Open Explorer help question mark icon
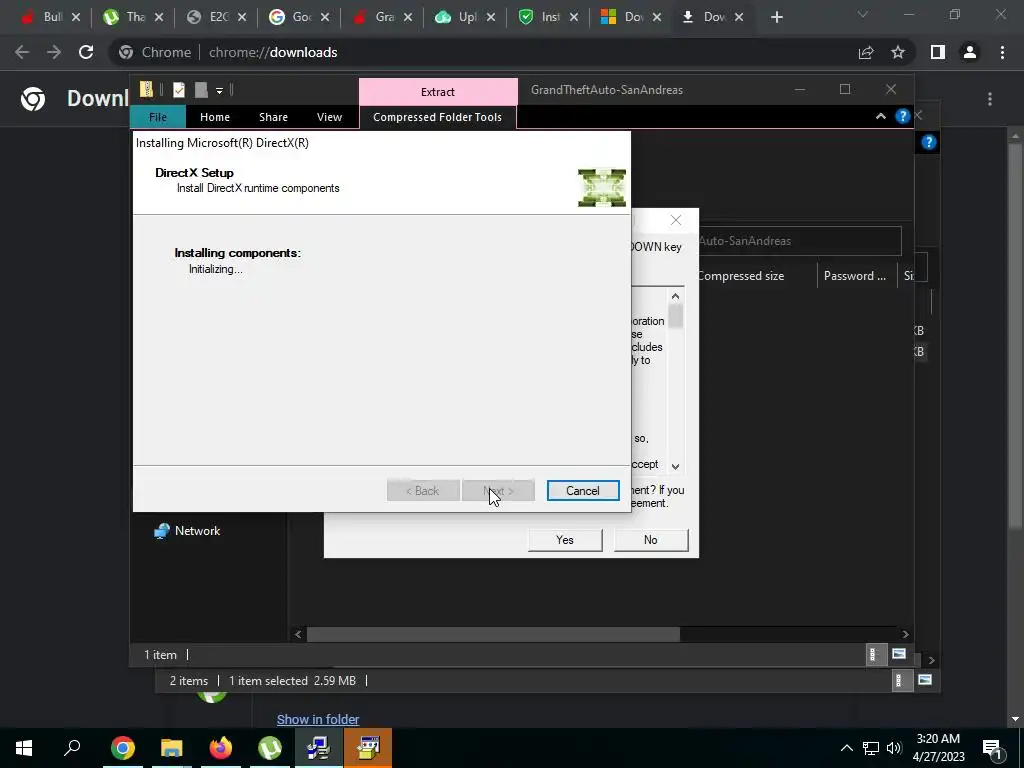1024x768 pixels. 903,116
